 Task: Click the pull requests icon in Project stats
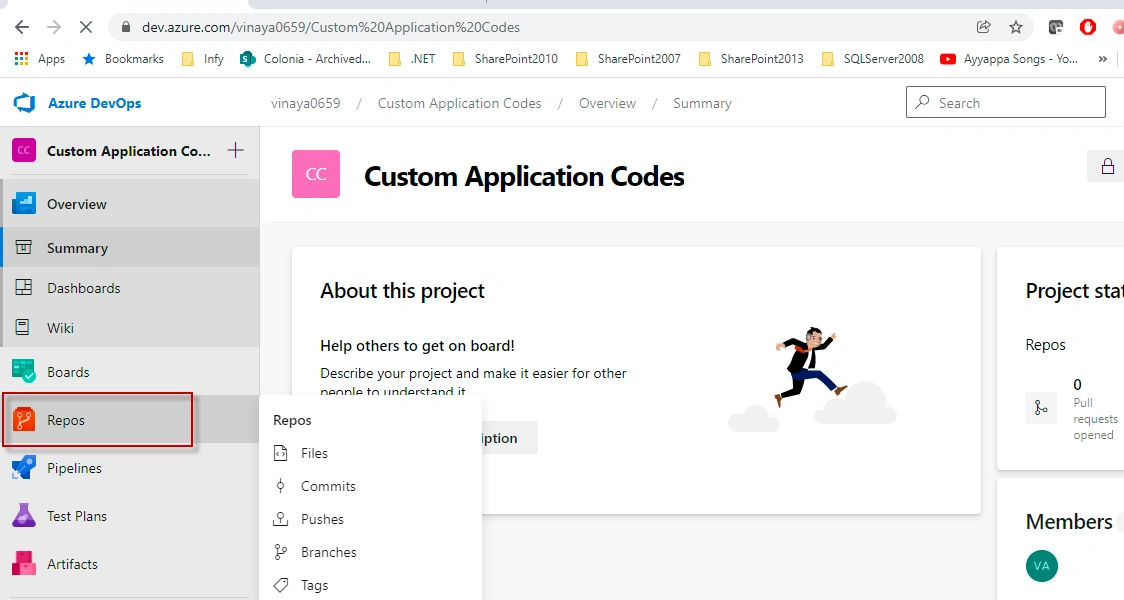click(1041, 408)
